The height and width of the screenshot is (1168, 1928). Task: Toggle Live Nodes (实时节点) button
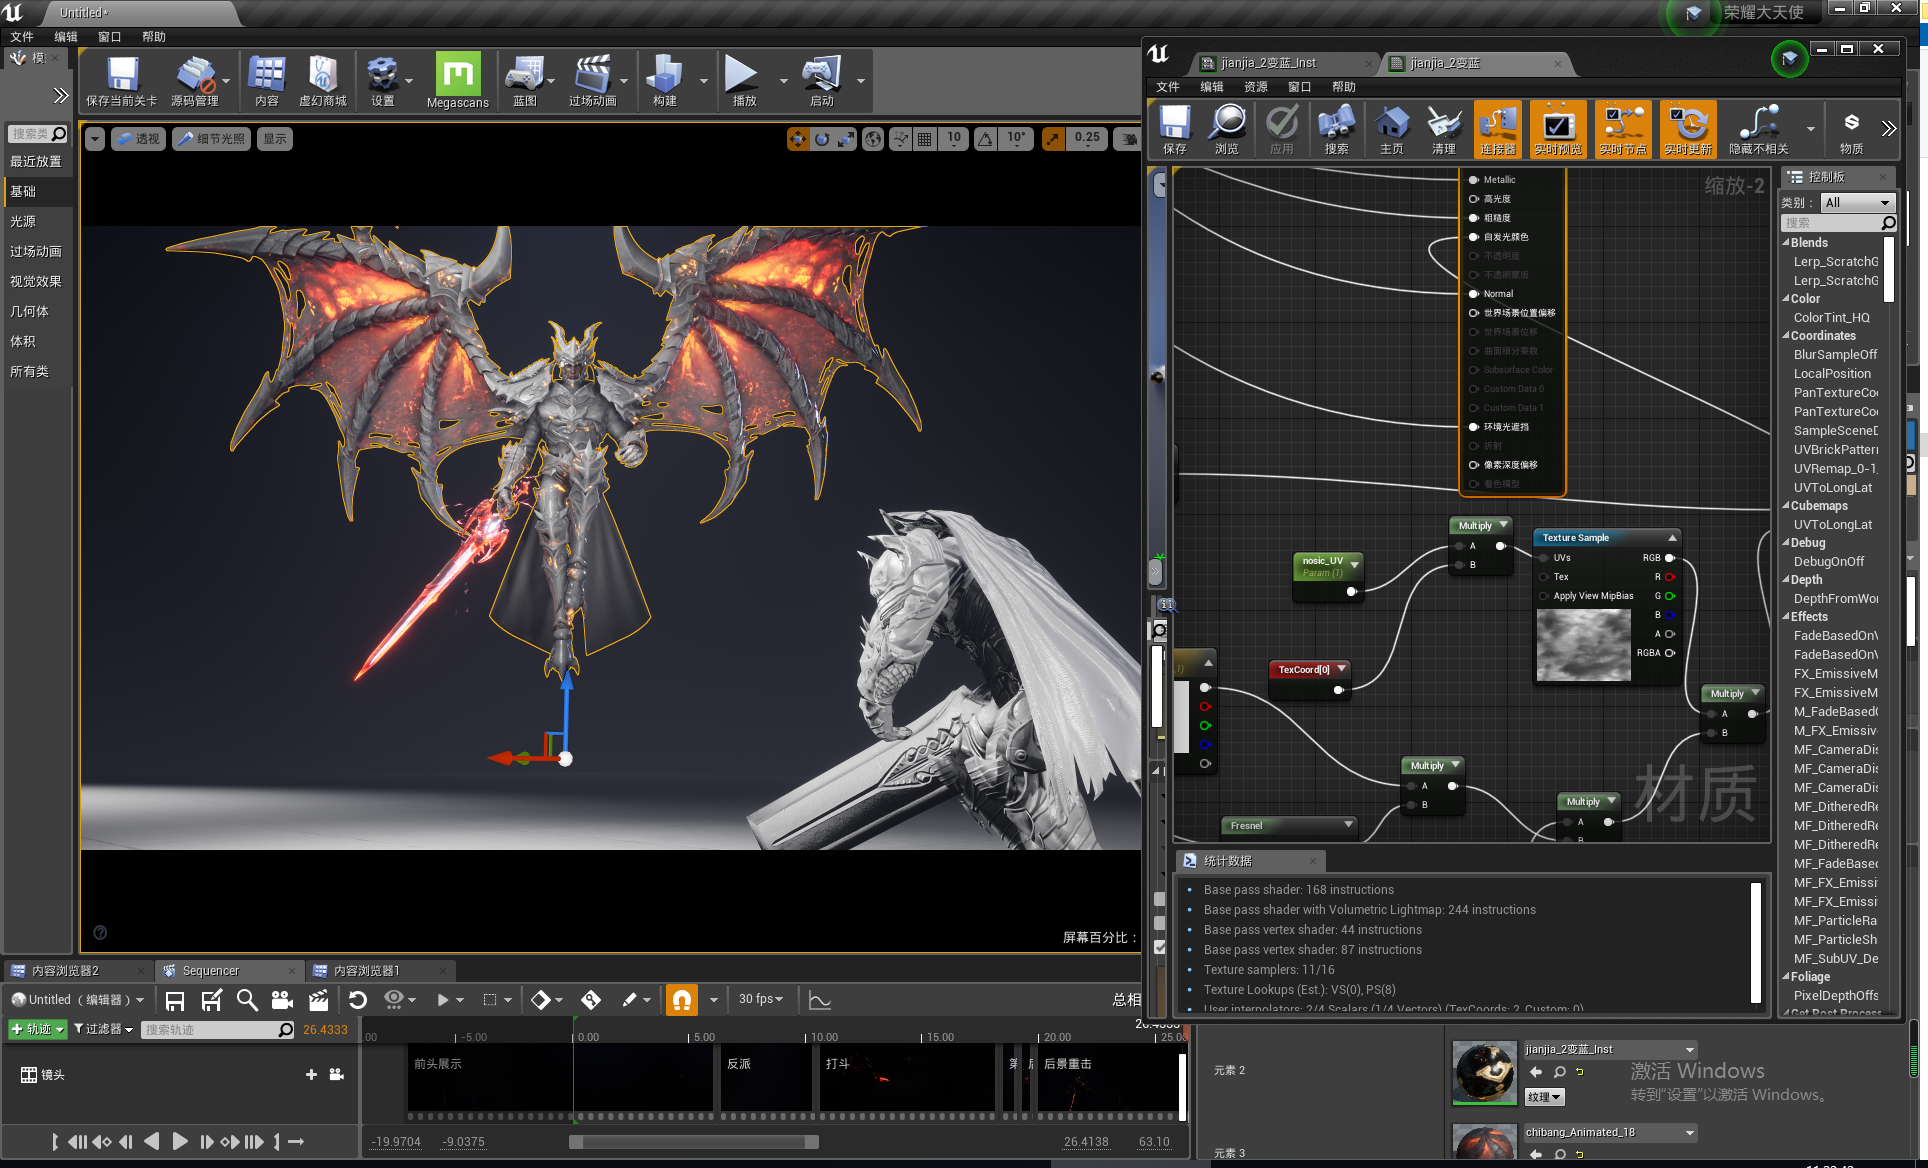1622,130
